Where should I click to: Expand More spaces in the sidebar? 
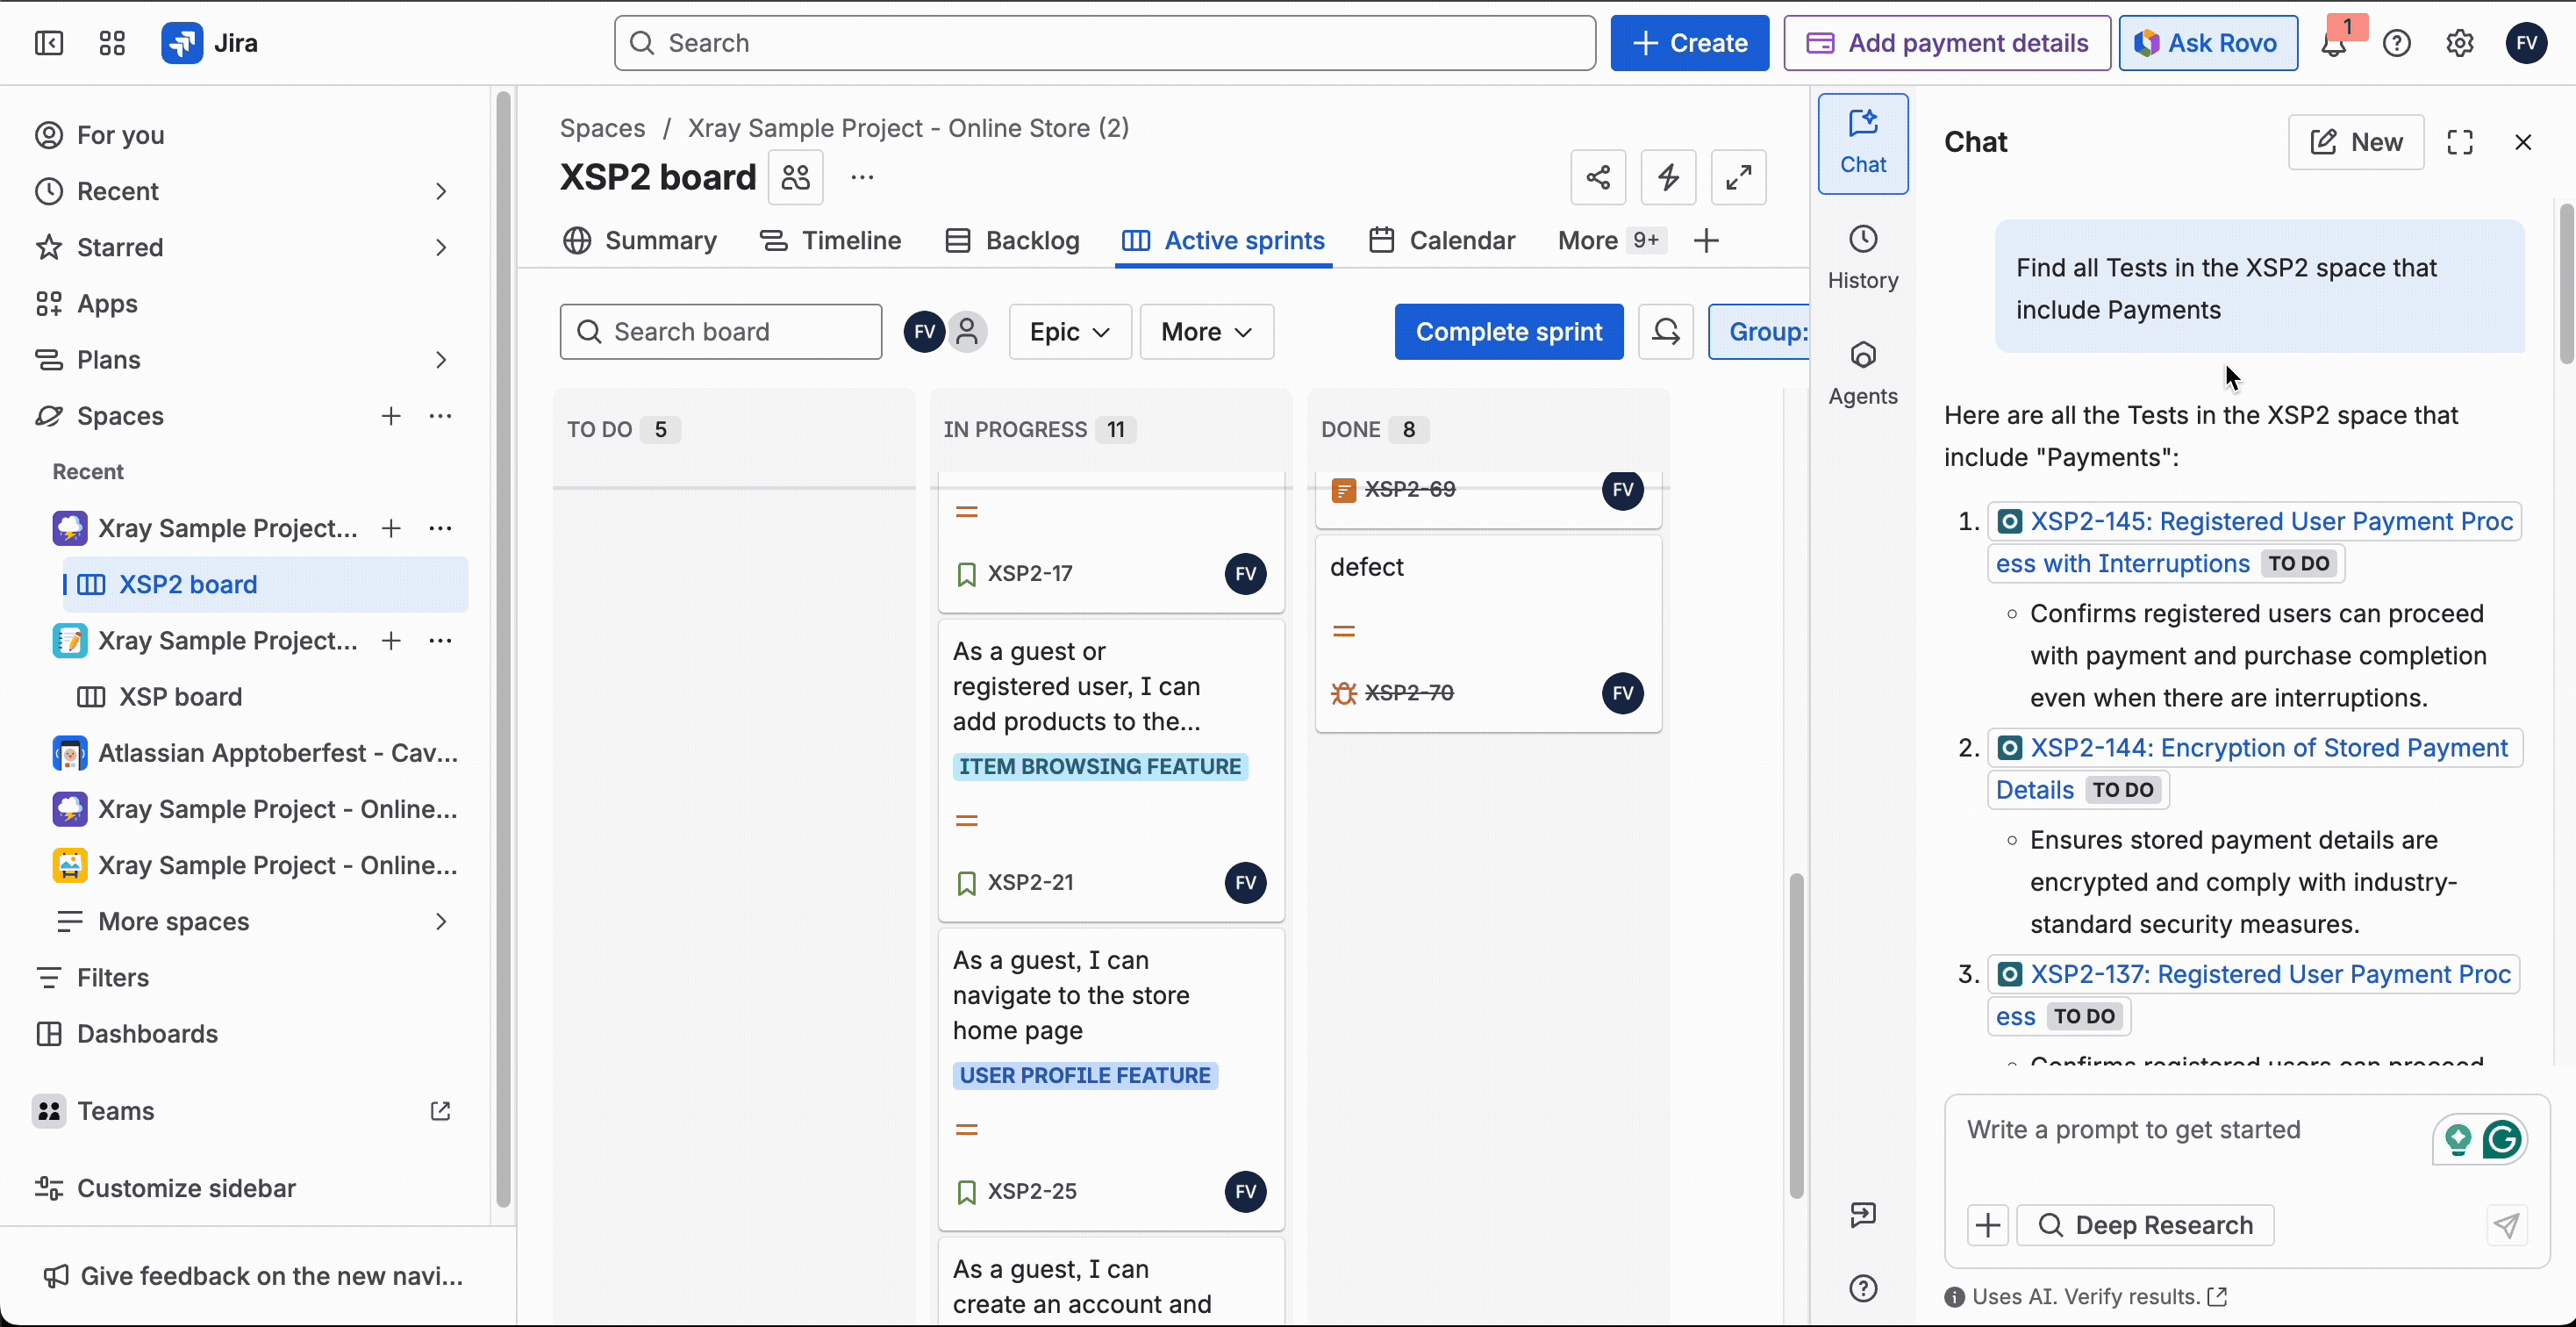tap(173, 921)
